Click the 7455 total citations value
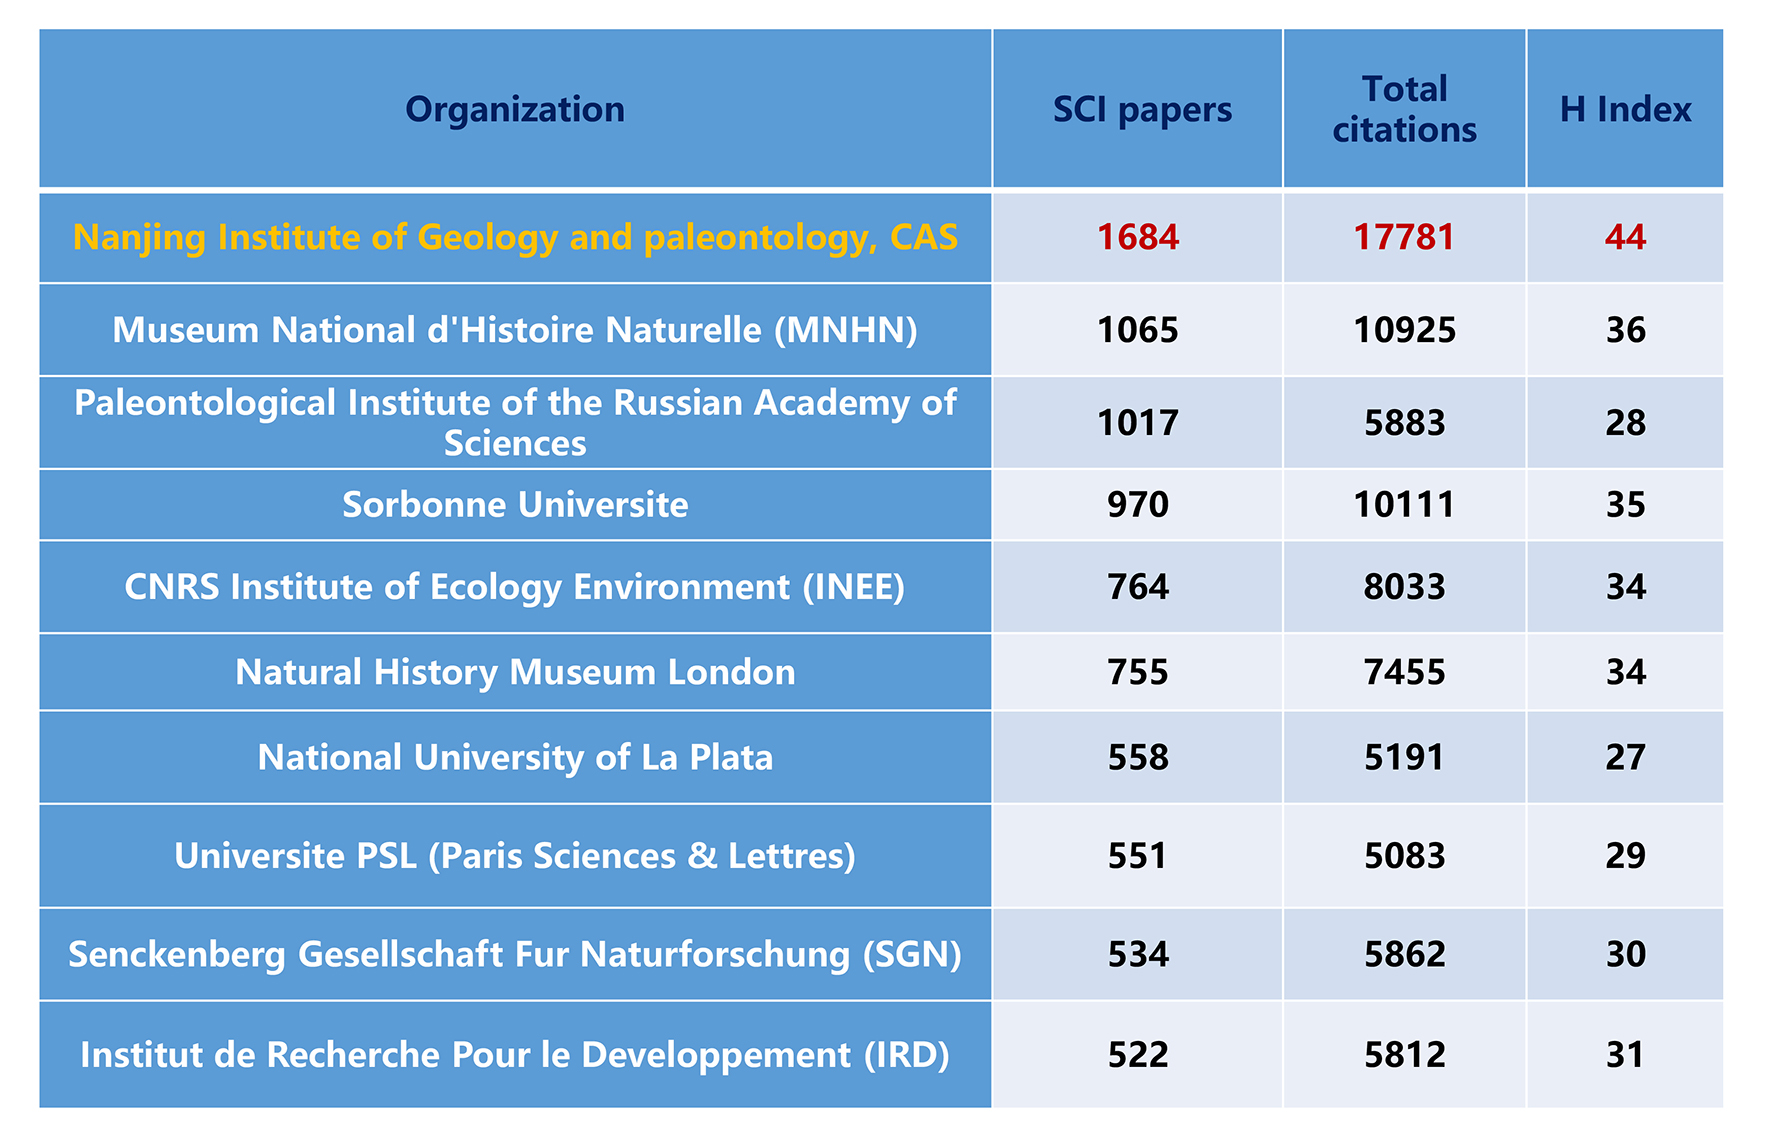Image resolution: width=1772 pixels, height=1142 pixels. [1404, 672]
